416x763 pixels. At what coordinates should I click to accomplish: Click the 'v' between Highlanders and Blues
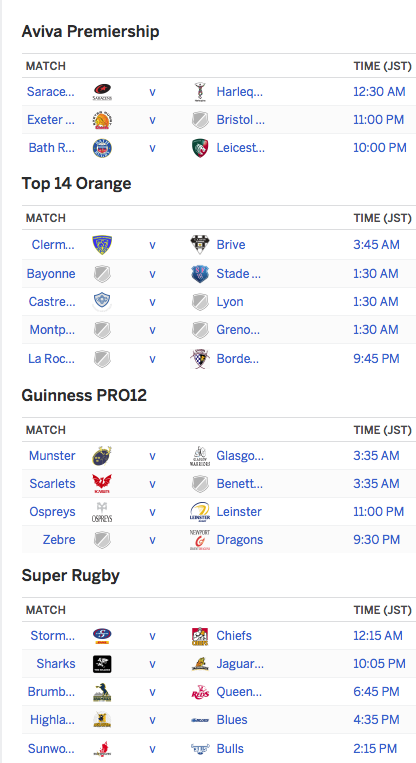pos(152,720)
